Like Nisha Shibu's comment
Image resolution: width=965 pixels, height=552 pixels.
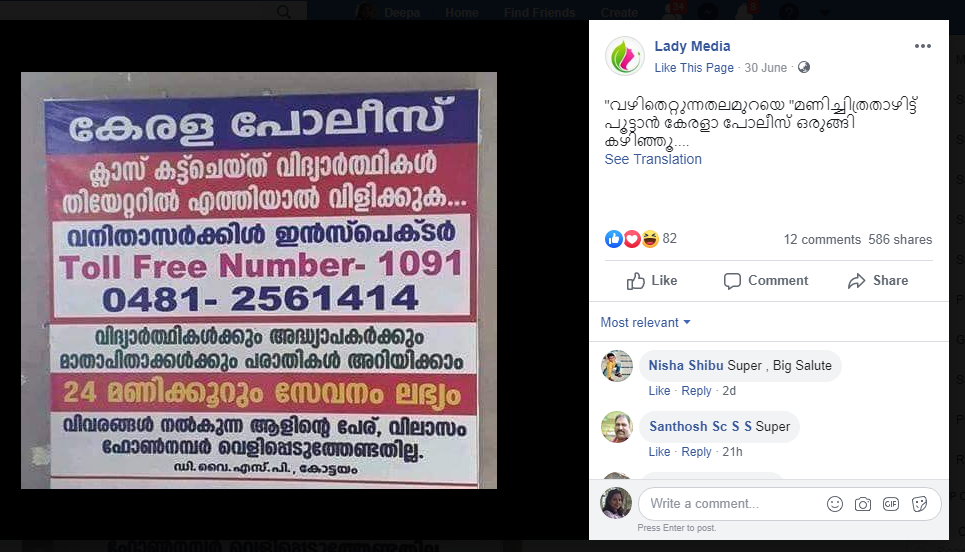[659, 391]
